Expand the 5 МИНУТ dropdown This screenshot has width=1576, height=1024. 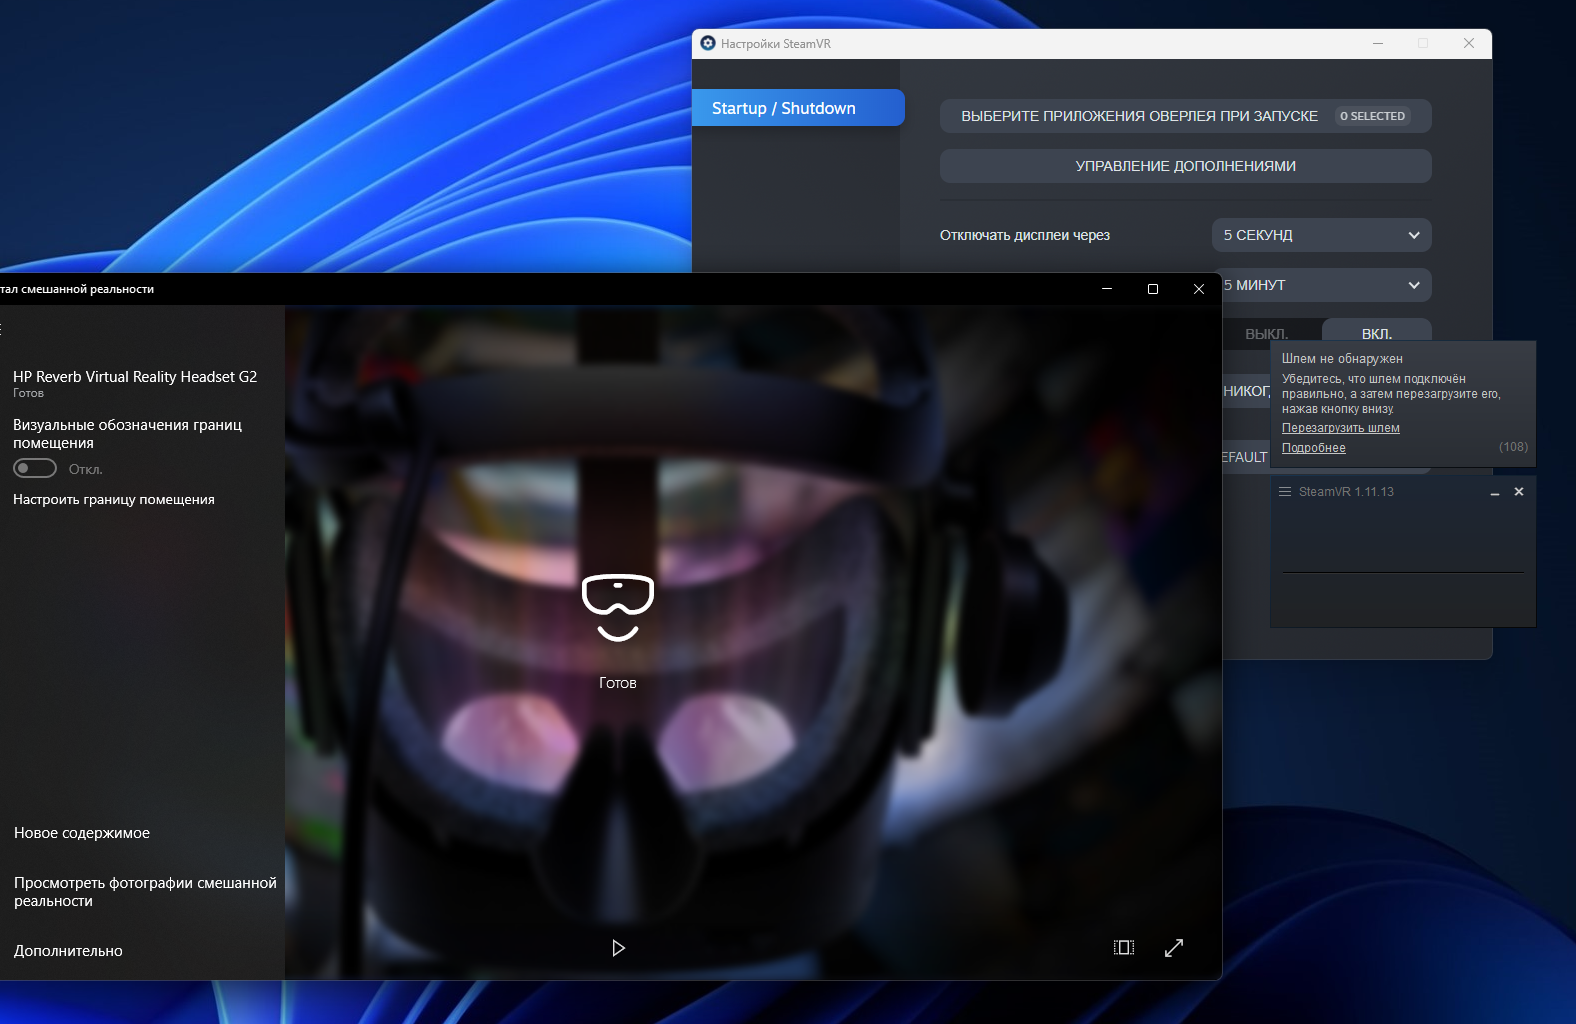point(1326,285)
